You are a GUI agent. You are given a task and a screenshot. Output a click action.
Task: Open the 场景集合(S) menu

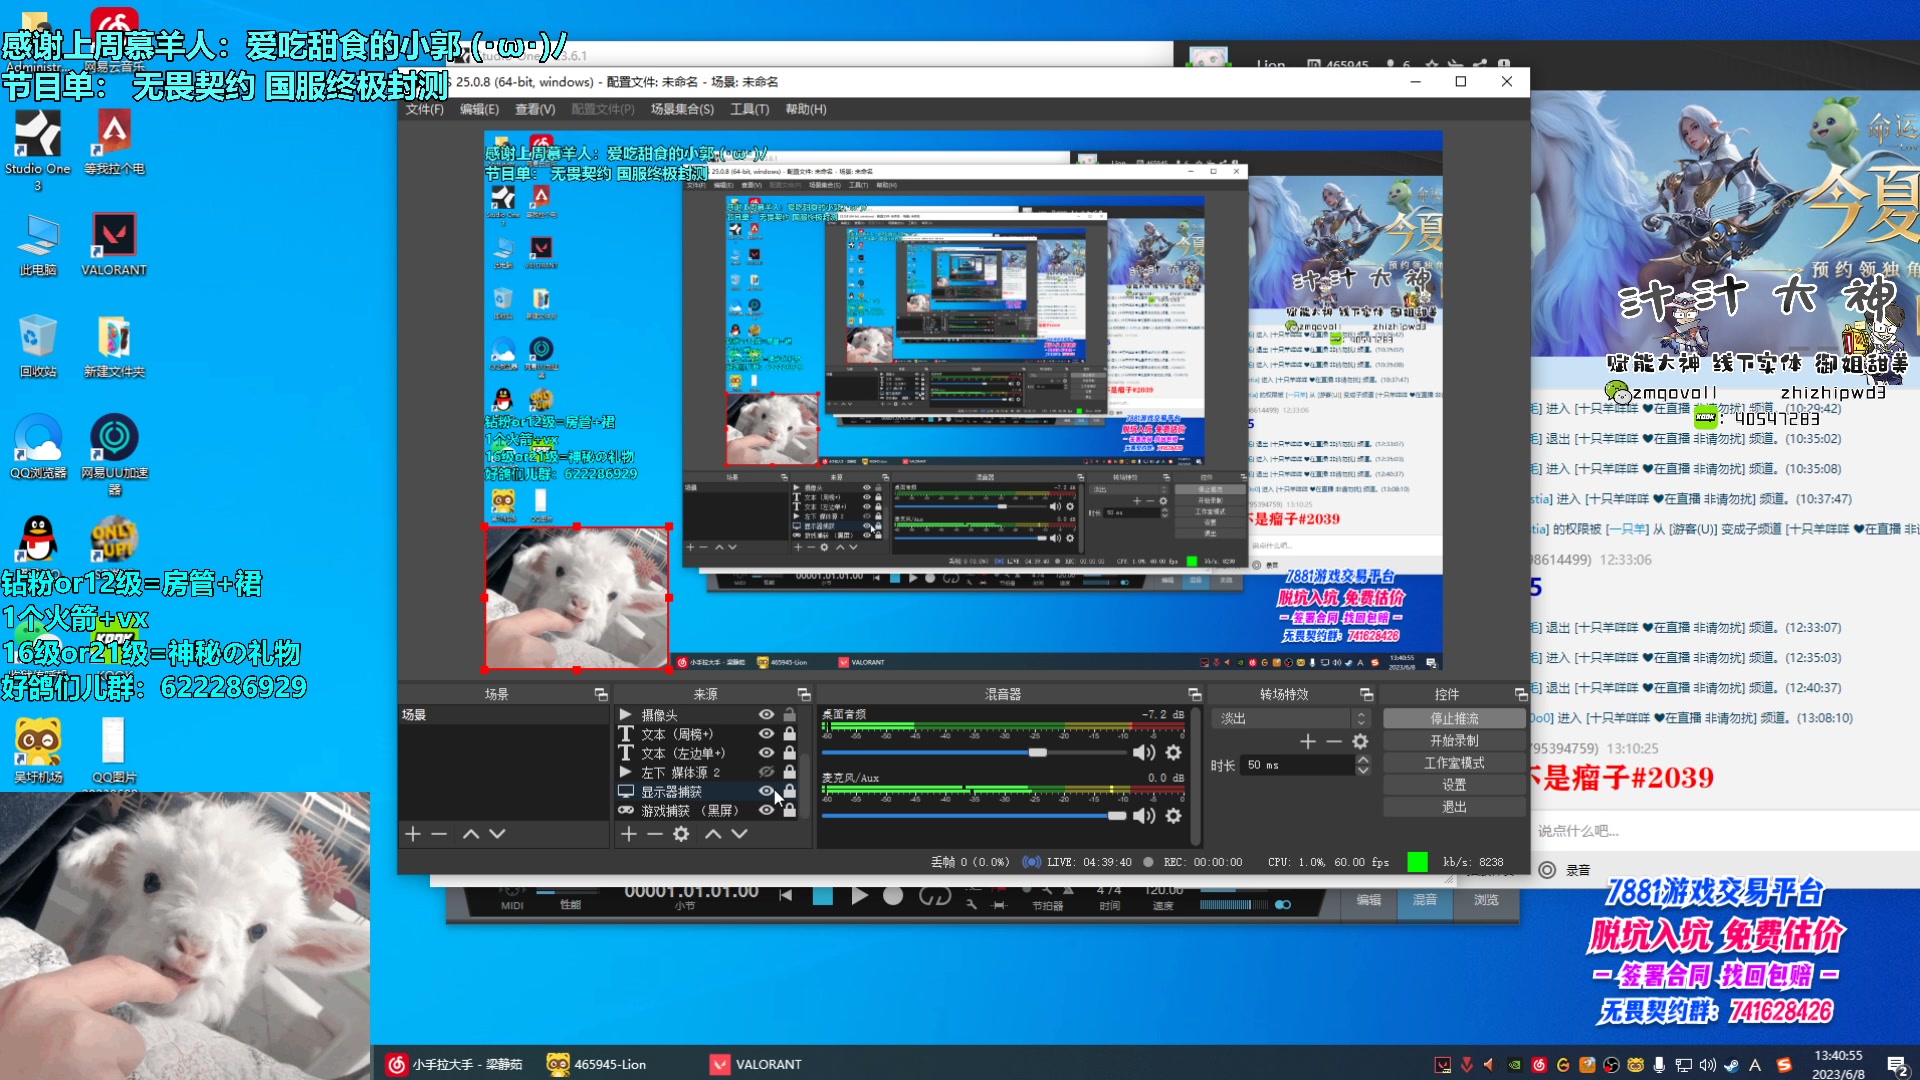[682, 109]
